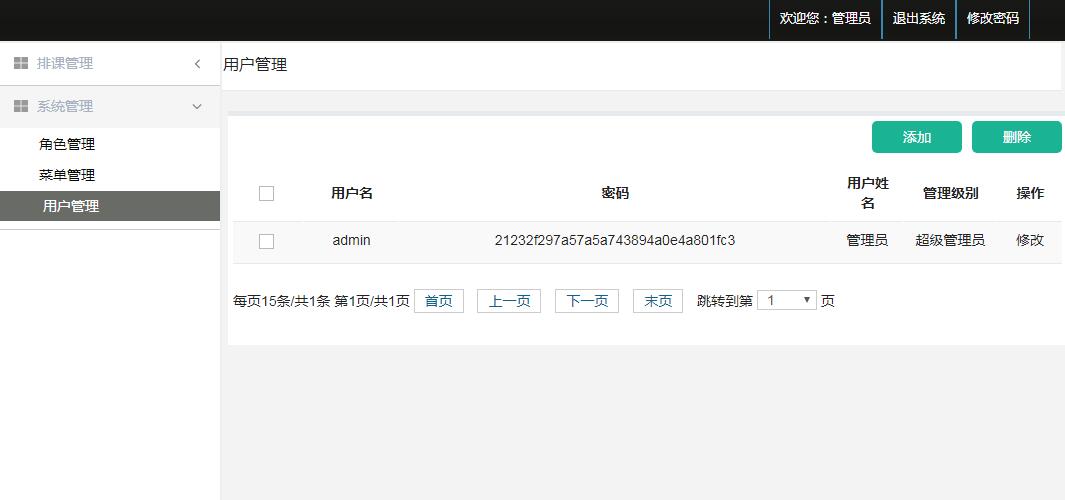Open 修改密码 in the top bar
Viewport: 1065px width, 500px height.
tap(993, 19)
